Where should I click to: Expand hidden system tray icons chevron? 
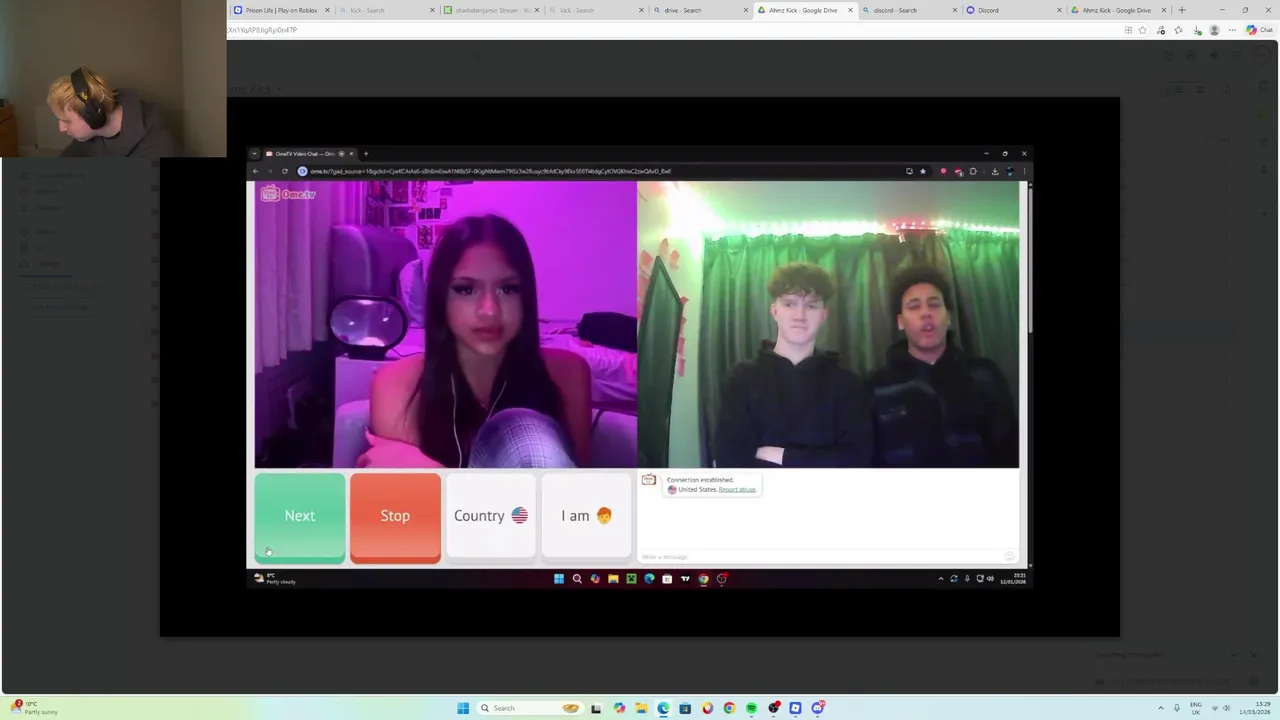click(x=1161, y=708)
